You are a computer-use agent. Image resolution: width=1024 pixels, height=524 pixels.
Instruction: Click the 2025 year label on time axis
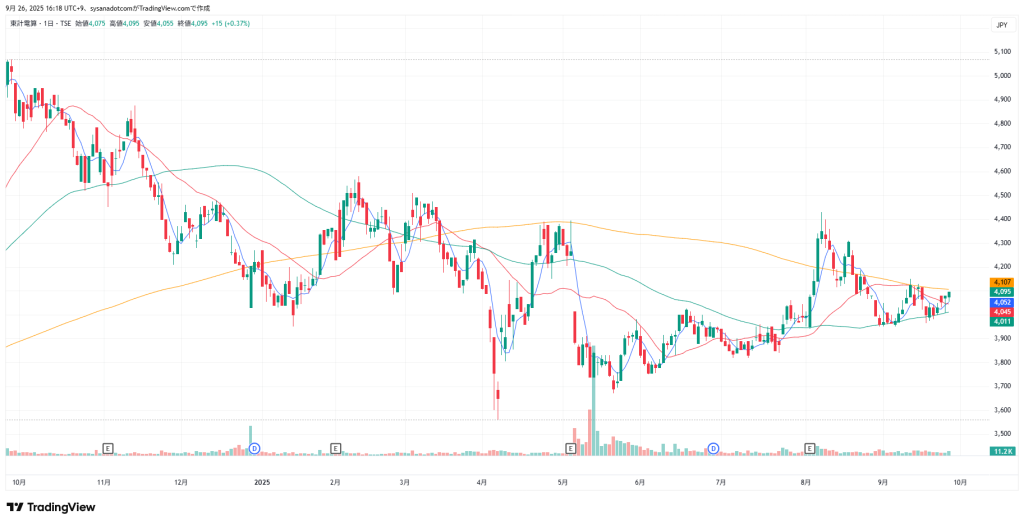click(262, 481)
